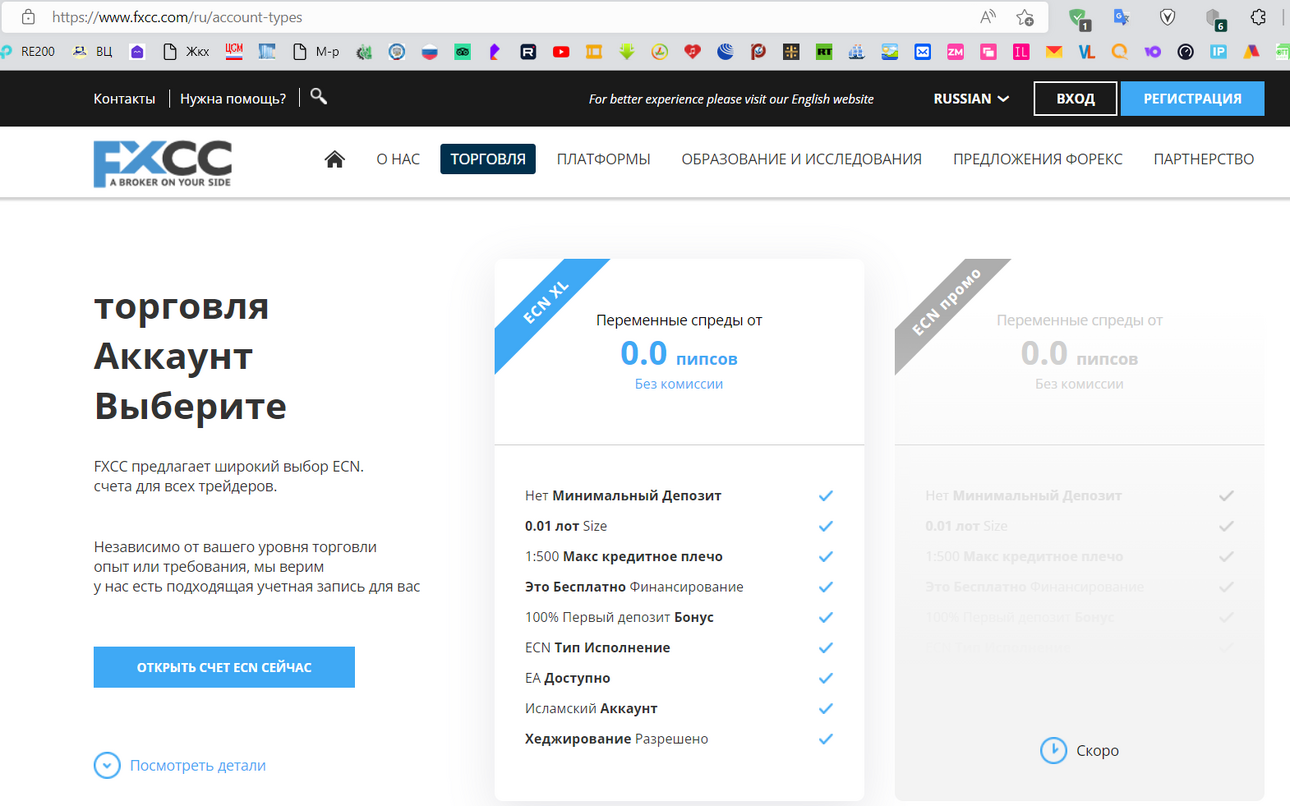The width and height of the screenshot is (1290, 806).
Task: Open the green shield extension with badge 1
Action: (x=1078, y=18)
